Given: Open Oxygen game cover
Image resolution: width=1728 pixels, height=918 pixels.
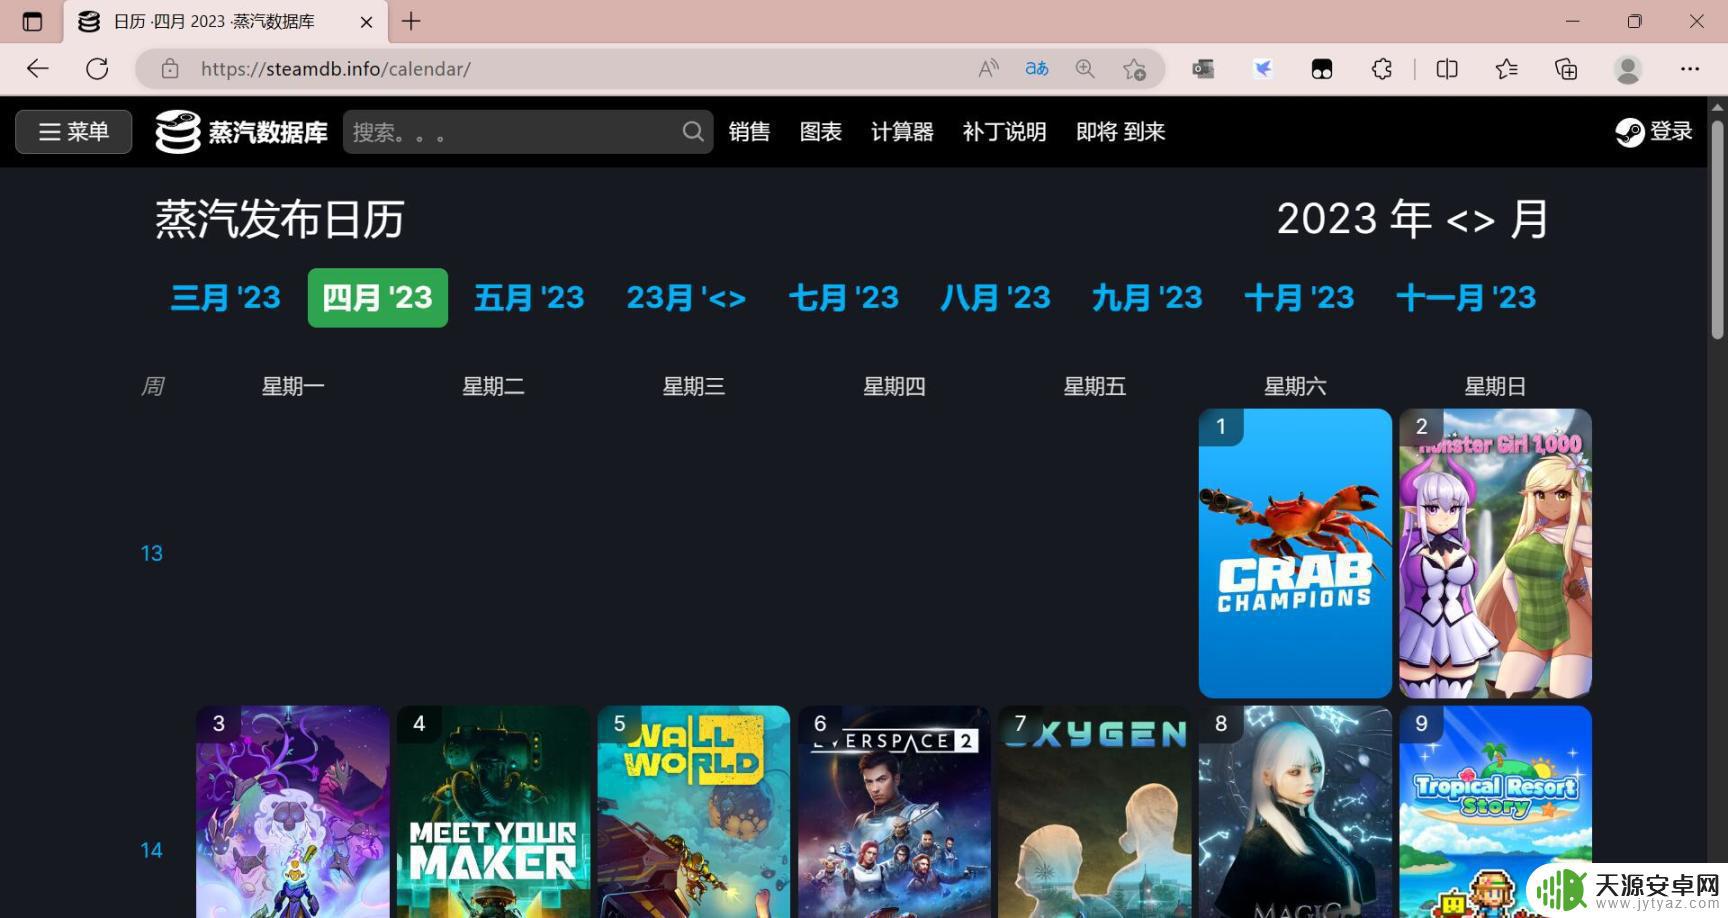Looking at the screenshot, I should click(x=1095, y=812).
